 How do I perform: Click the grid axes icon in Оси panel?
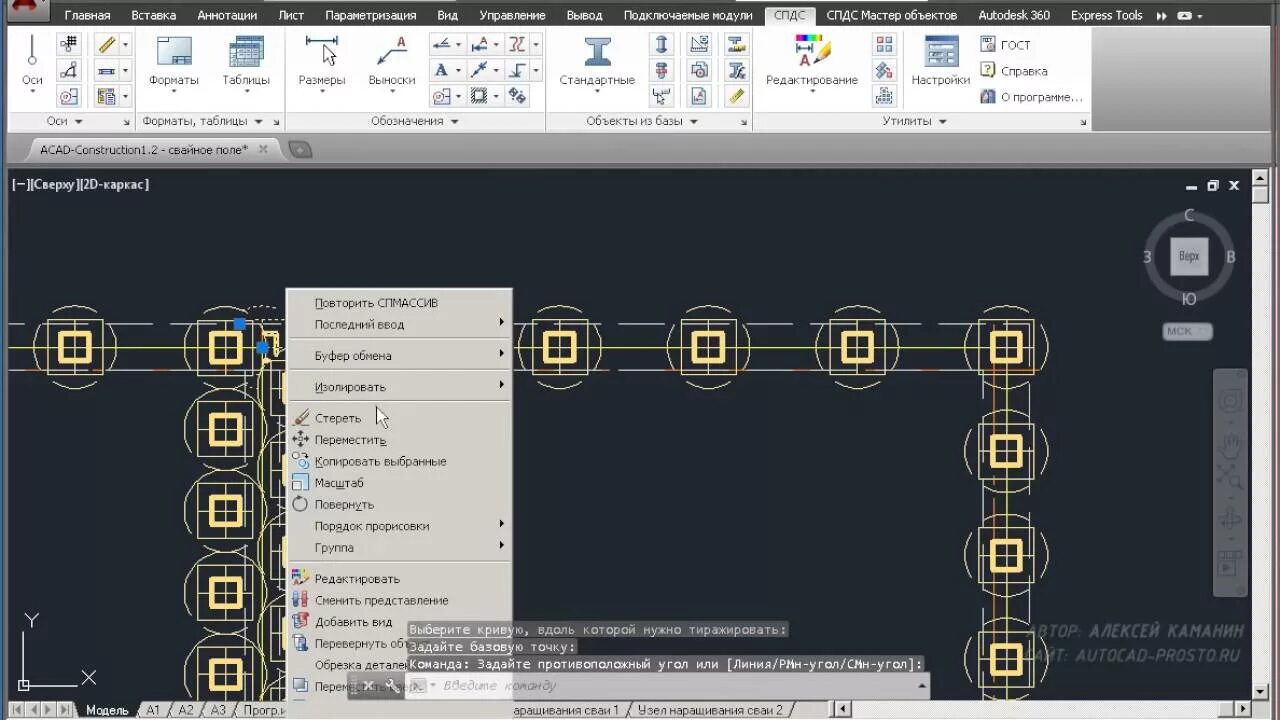68,45
